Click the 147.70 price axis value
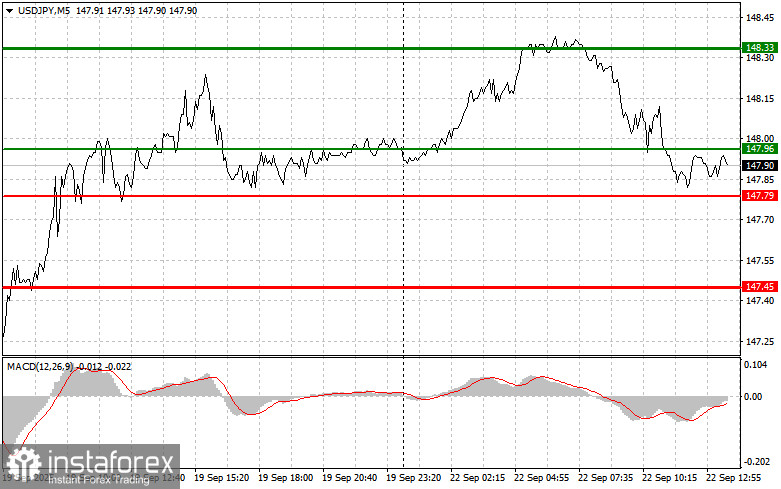The height and width of the screenshot is (489, 781). point(760,220)
